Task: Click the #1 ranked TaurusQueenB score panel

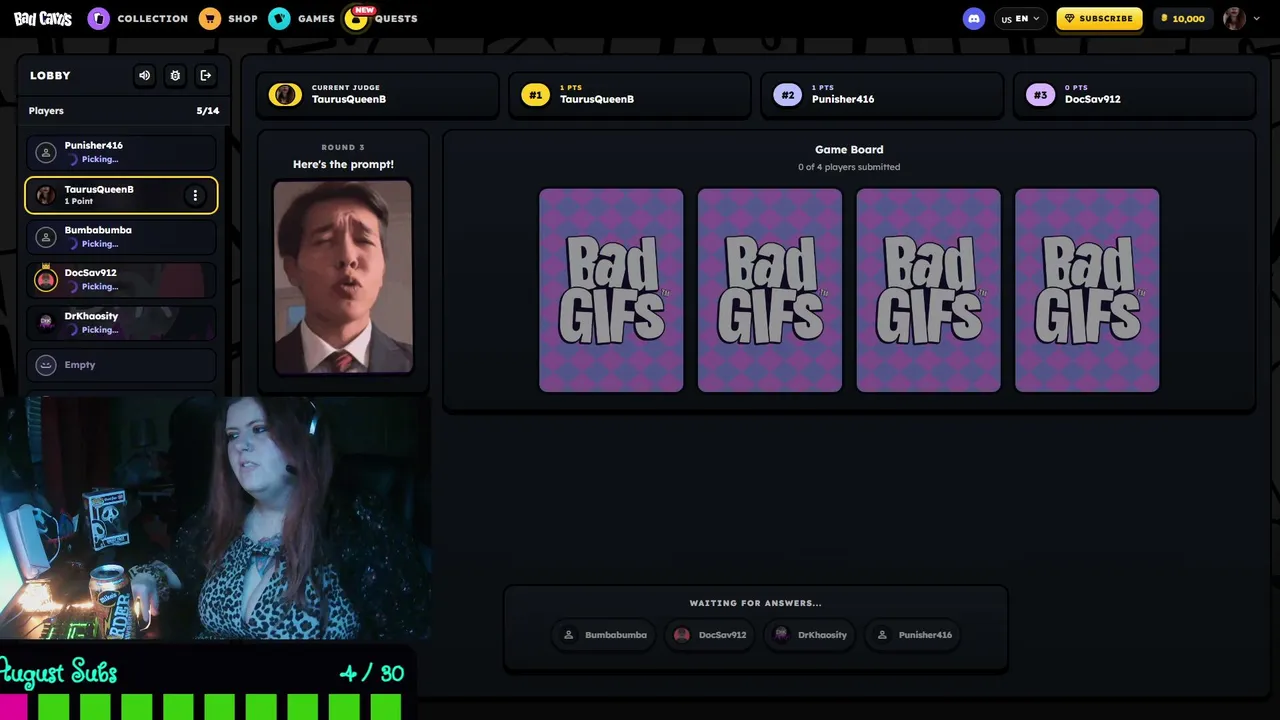Action: coord(630,95)
